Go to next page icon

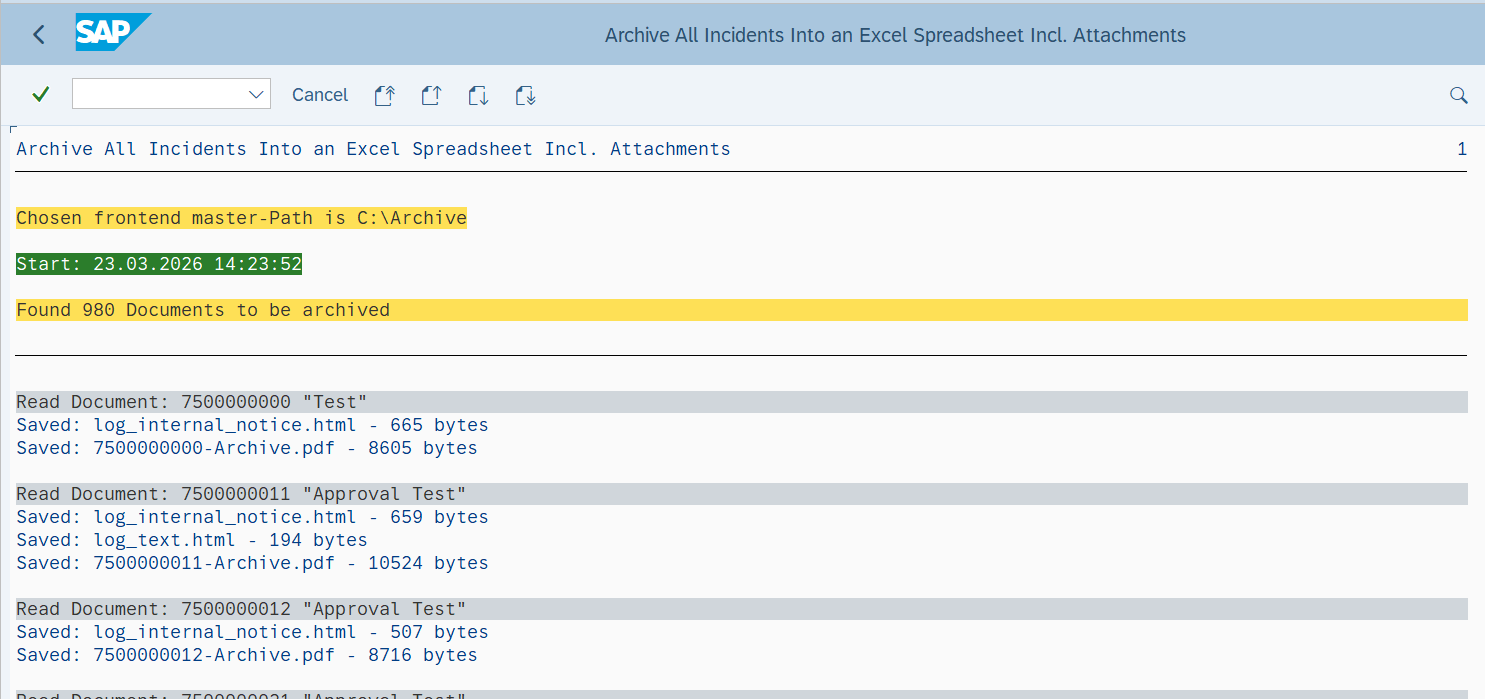(x=478, y=95)
